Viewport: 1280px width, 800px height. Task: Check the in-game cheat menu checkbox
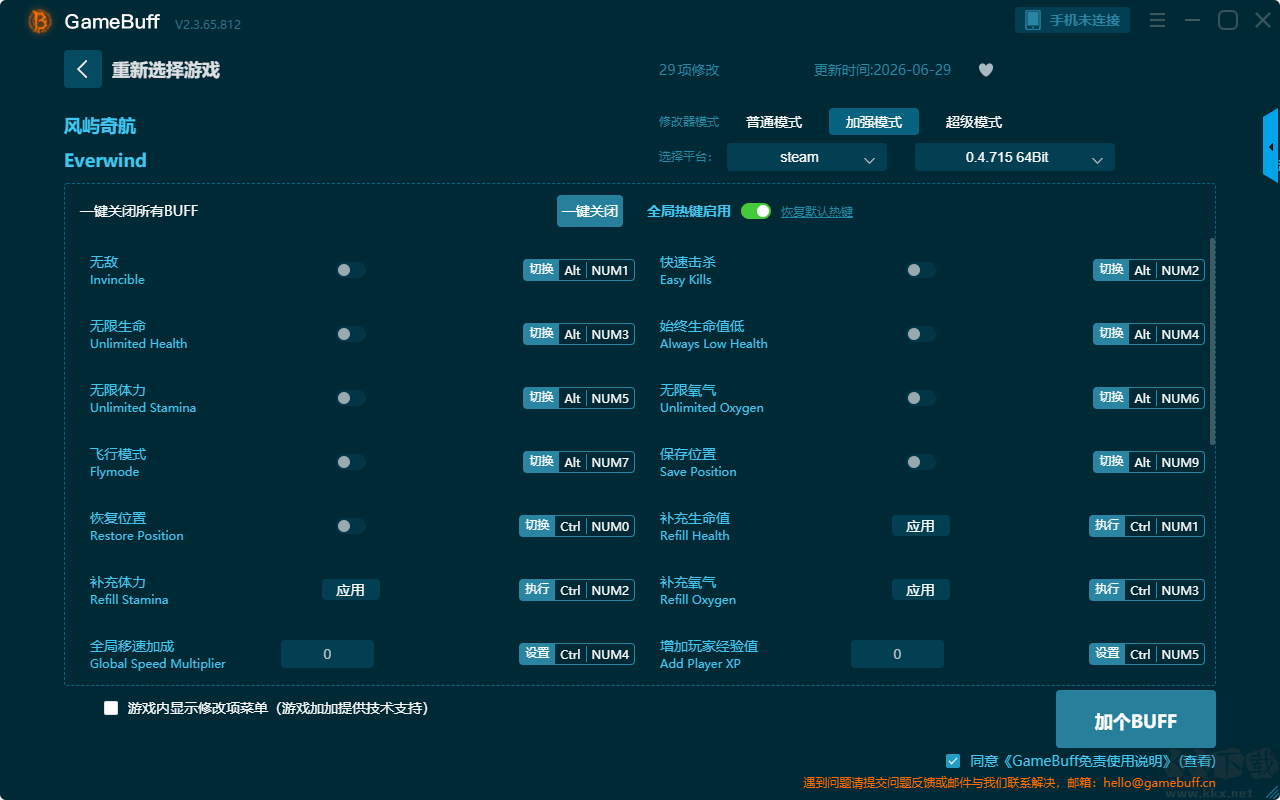(111, 708)
